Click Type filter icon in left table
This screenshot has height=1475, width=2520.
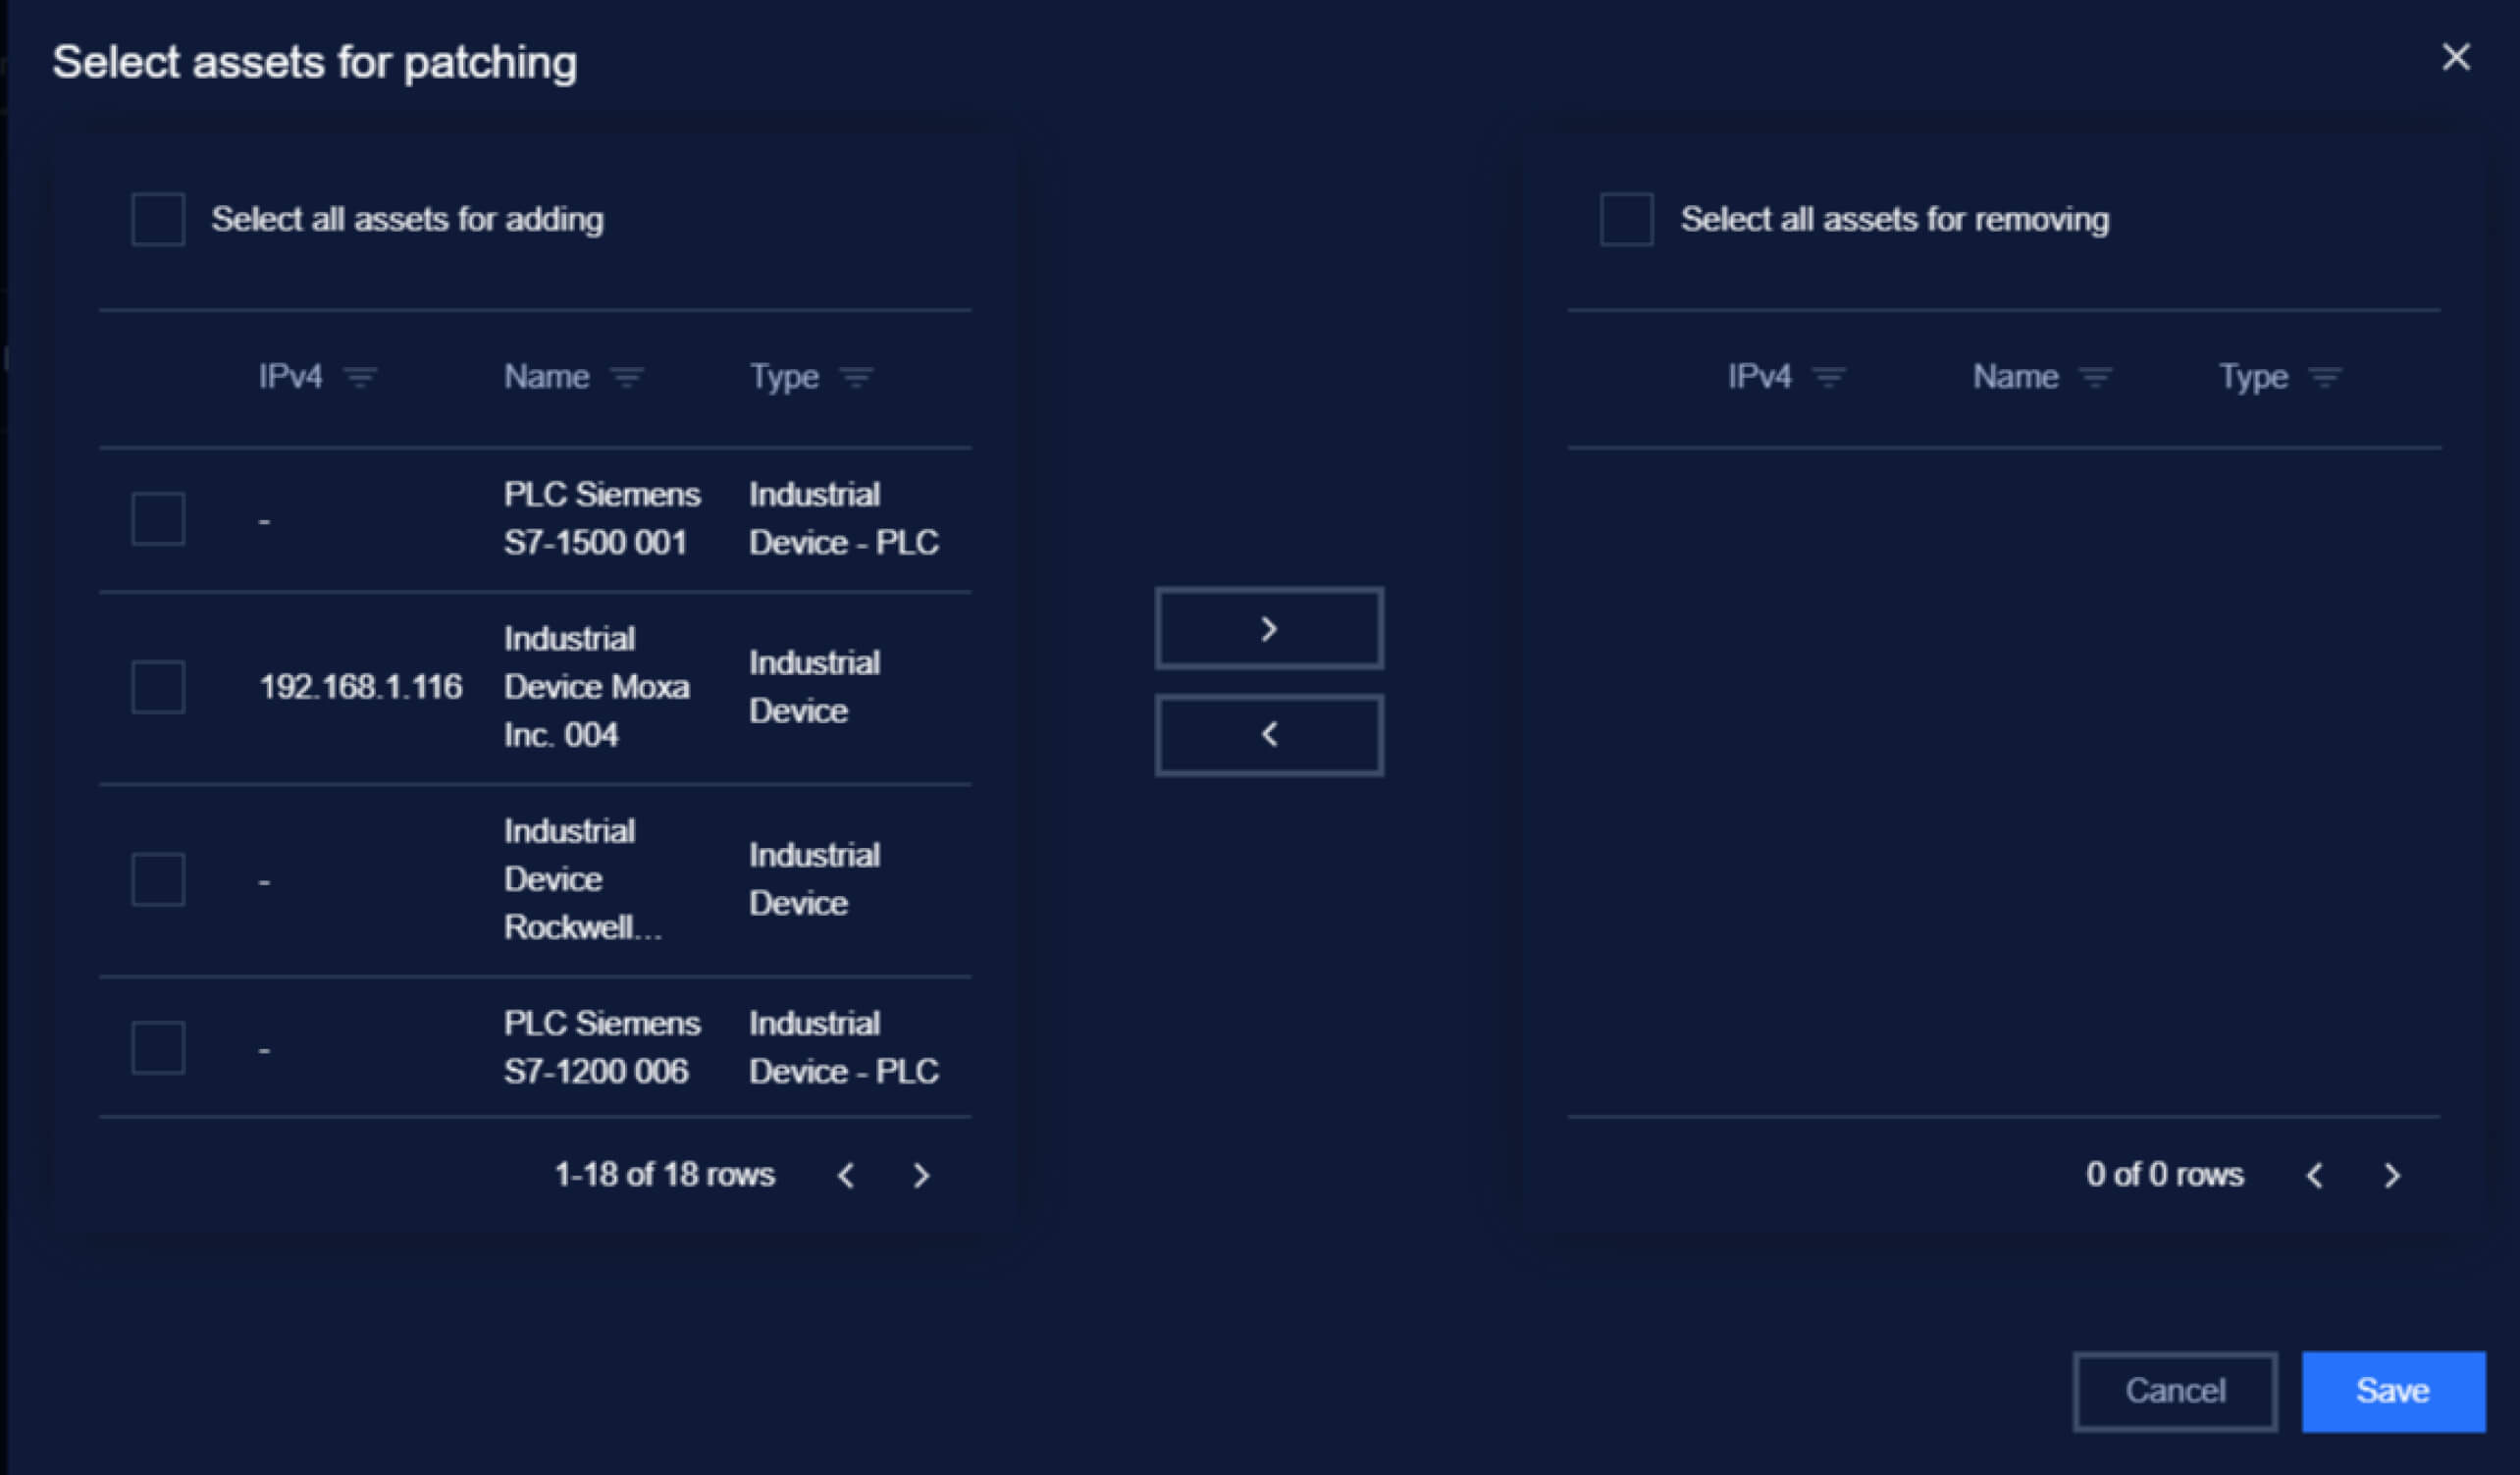pos(856,377)
